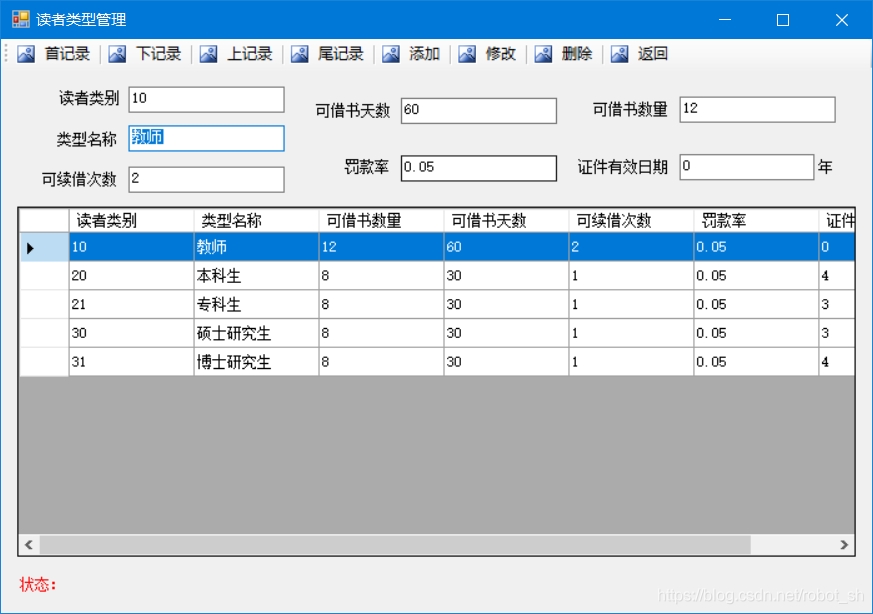Click in the 可续借次数 input field
The width and height of the screenshot is (873, 614).
point(207,179)
